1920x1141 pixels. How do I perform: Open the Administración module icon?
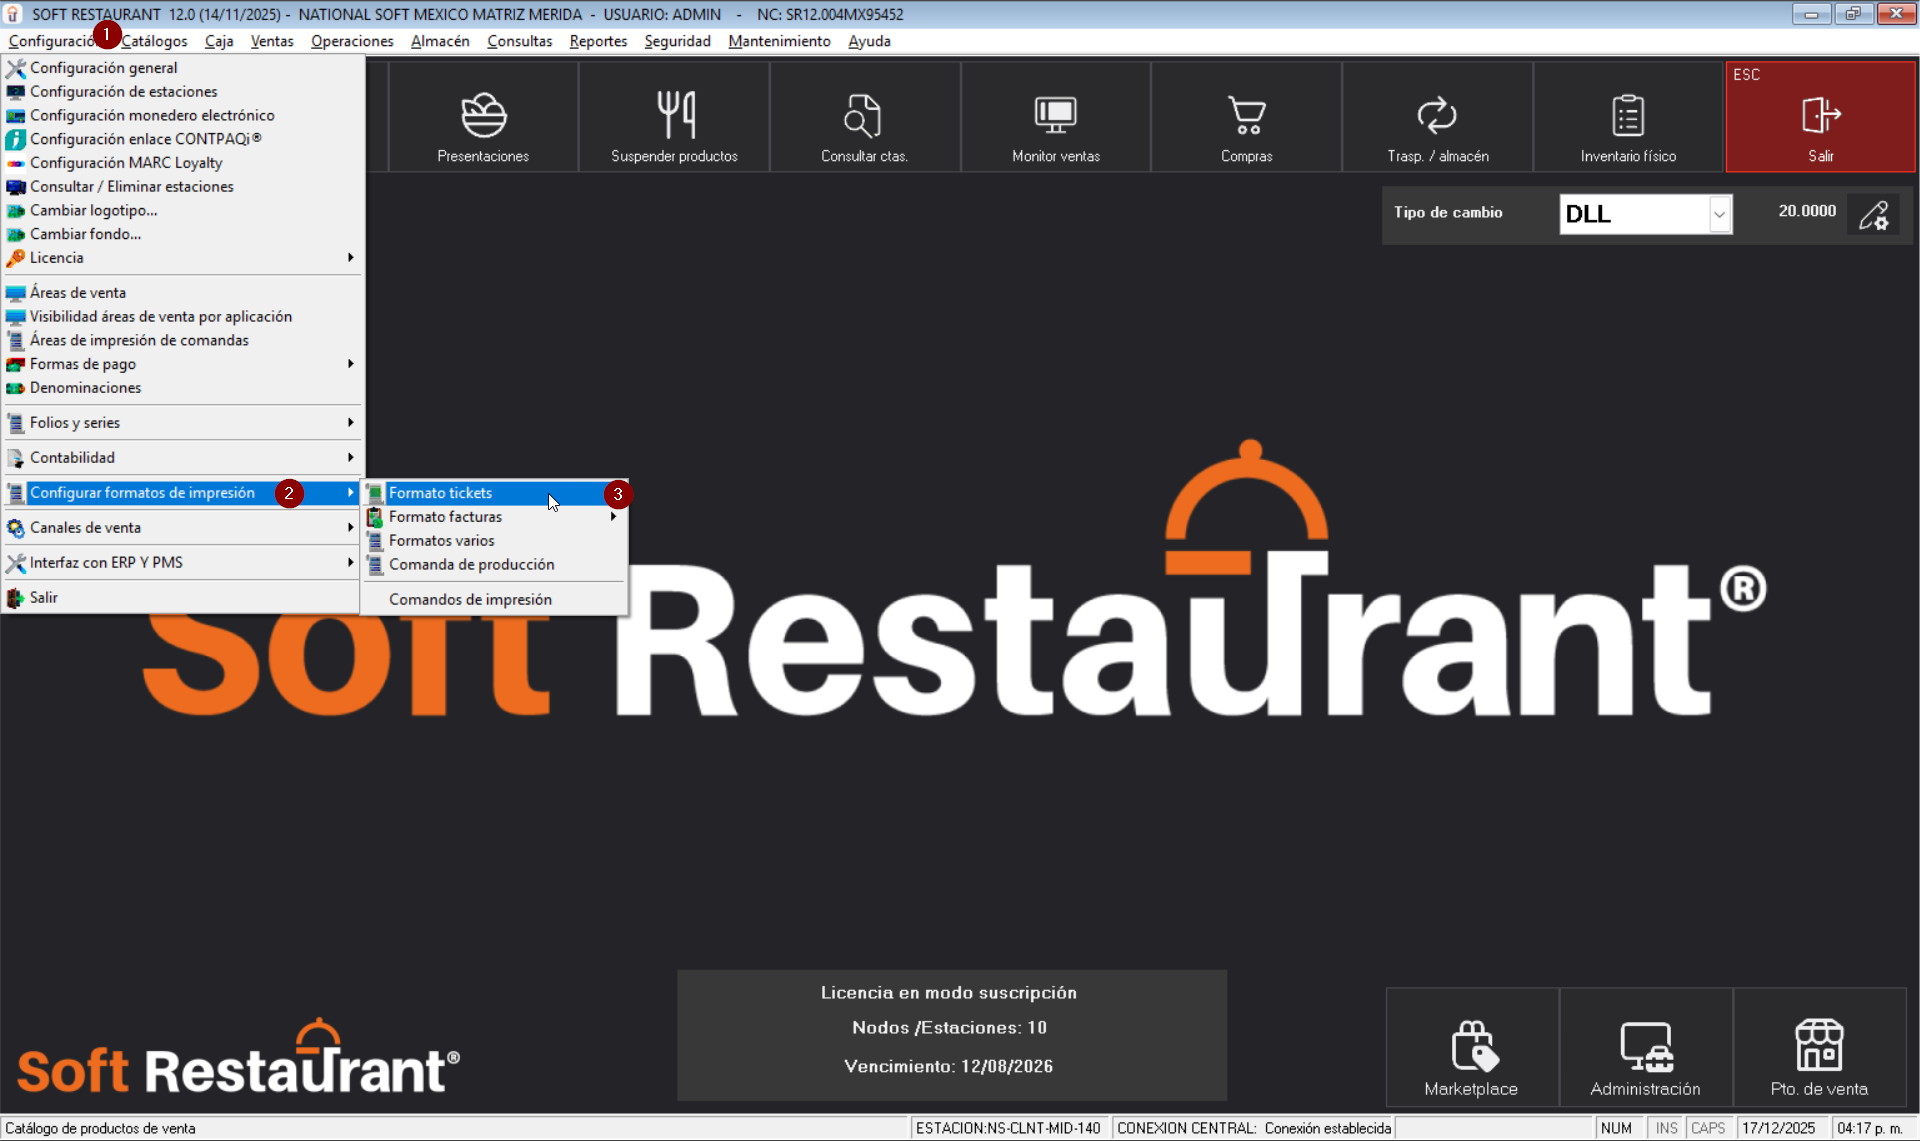tap(1645, 1047)
